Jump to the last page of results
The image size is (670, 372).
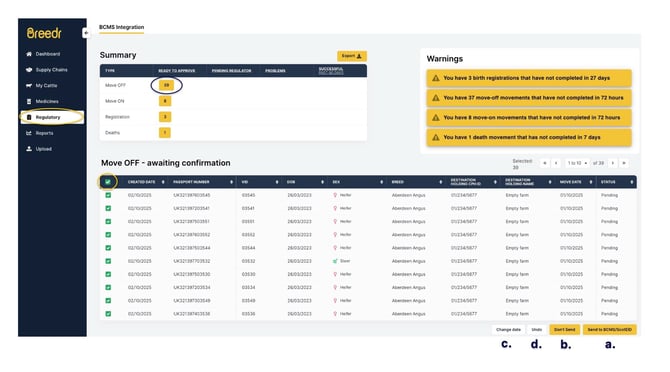click(x=624, y=163)
